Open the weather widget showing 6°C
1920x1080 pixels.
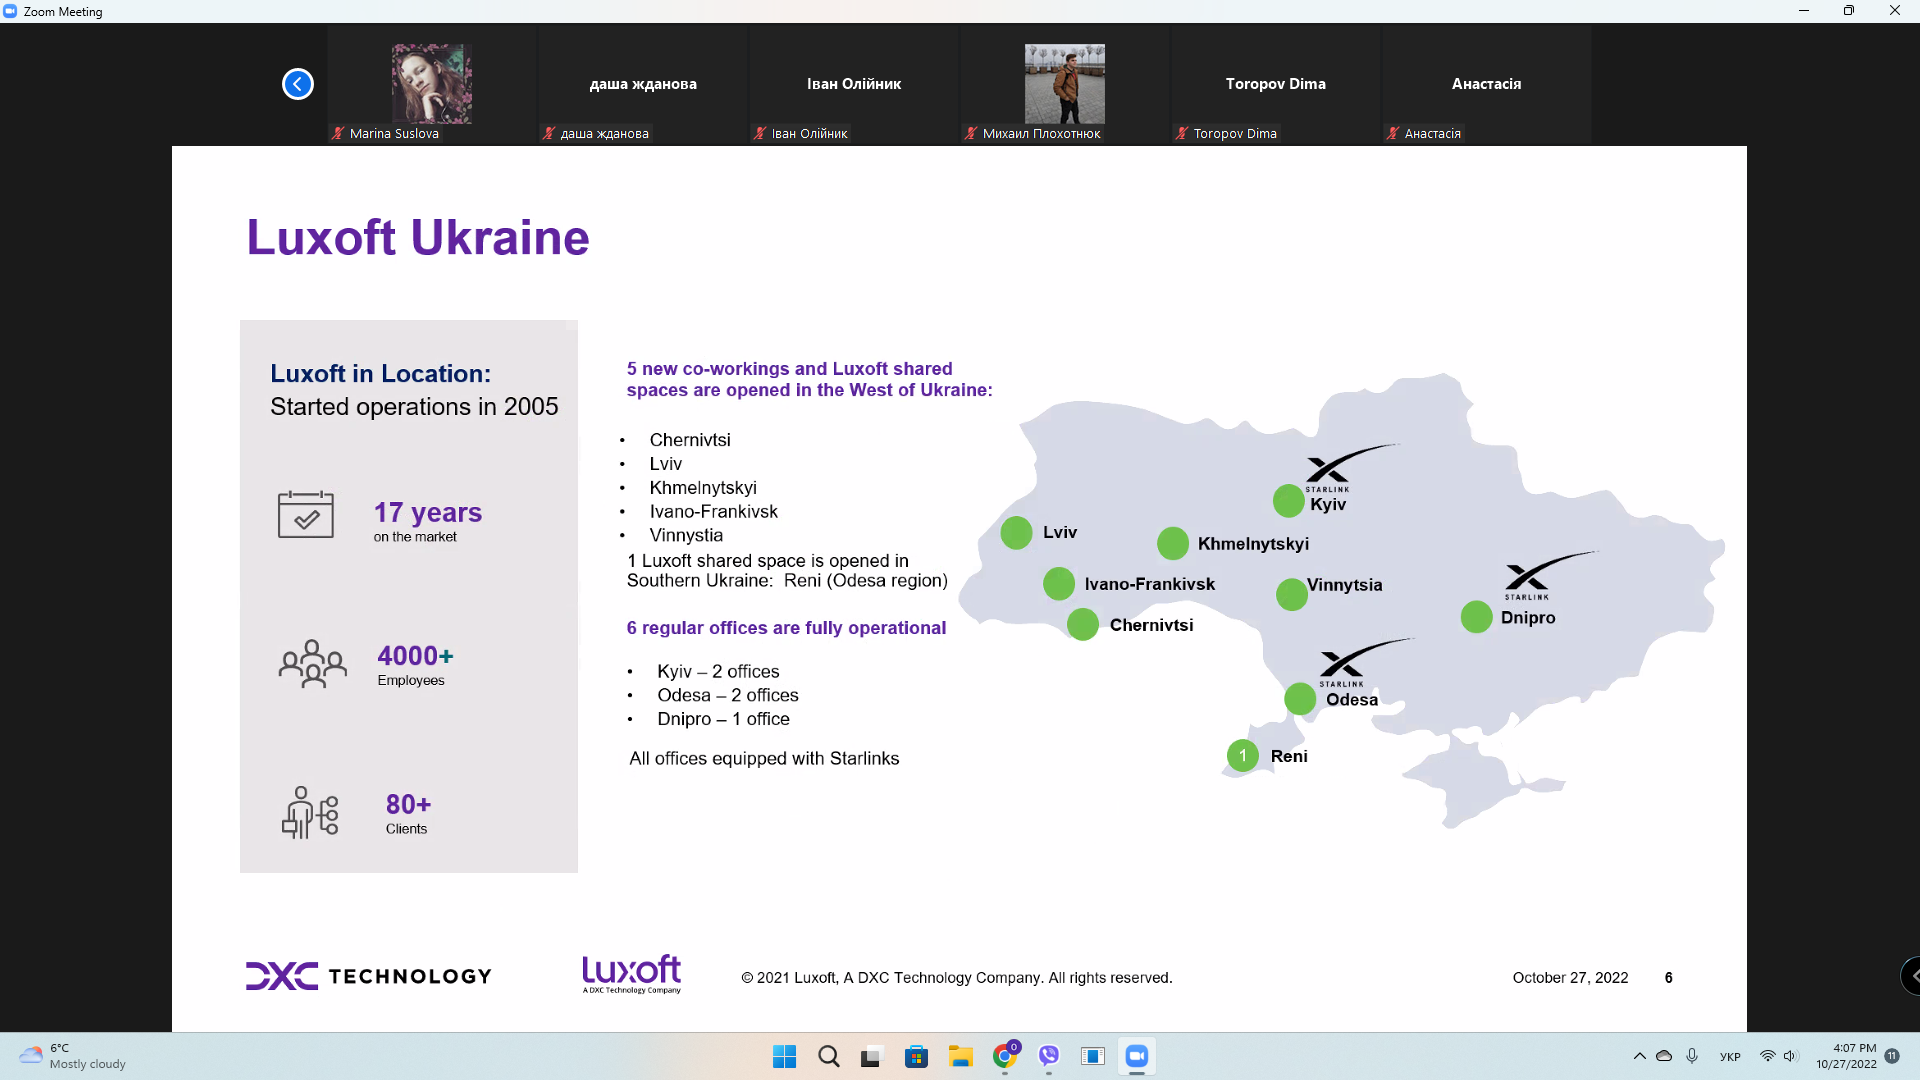click(x=72, y=1056)
